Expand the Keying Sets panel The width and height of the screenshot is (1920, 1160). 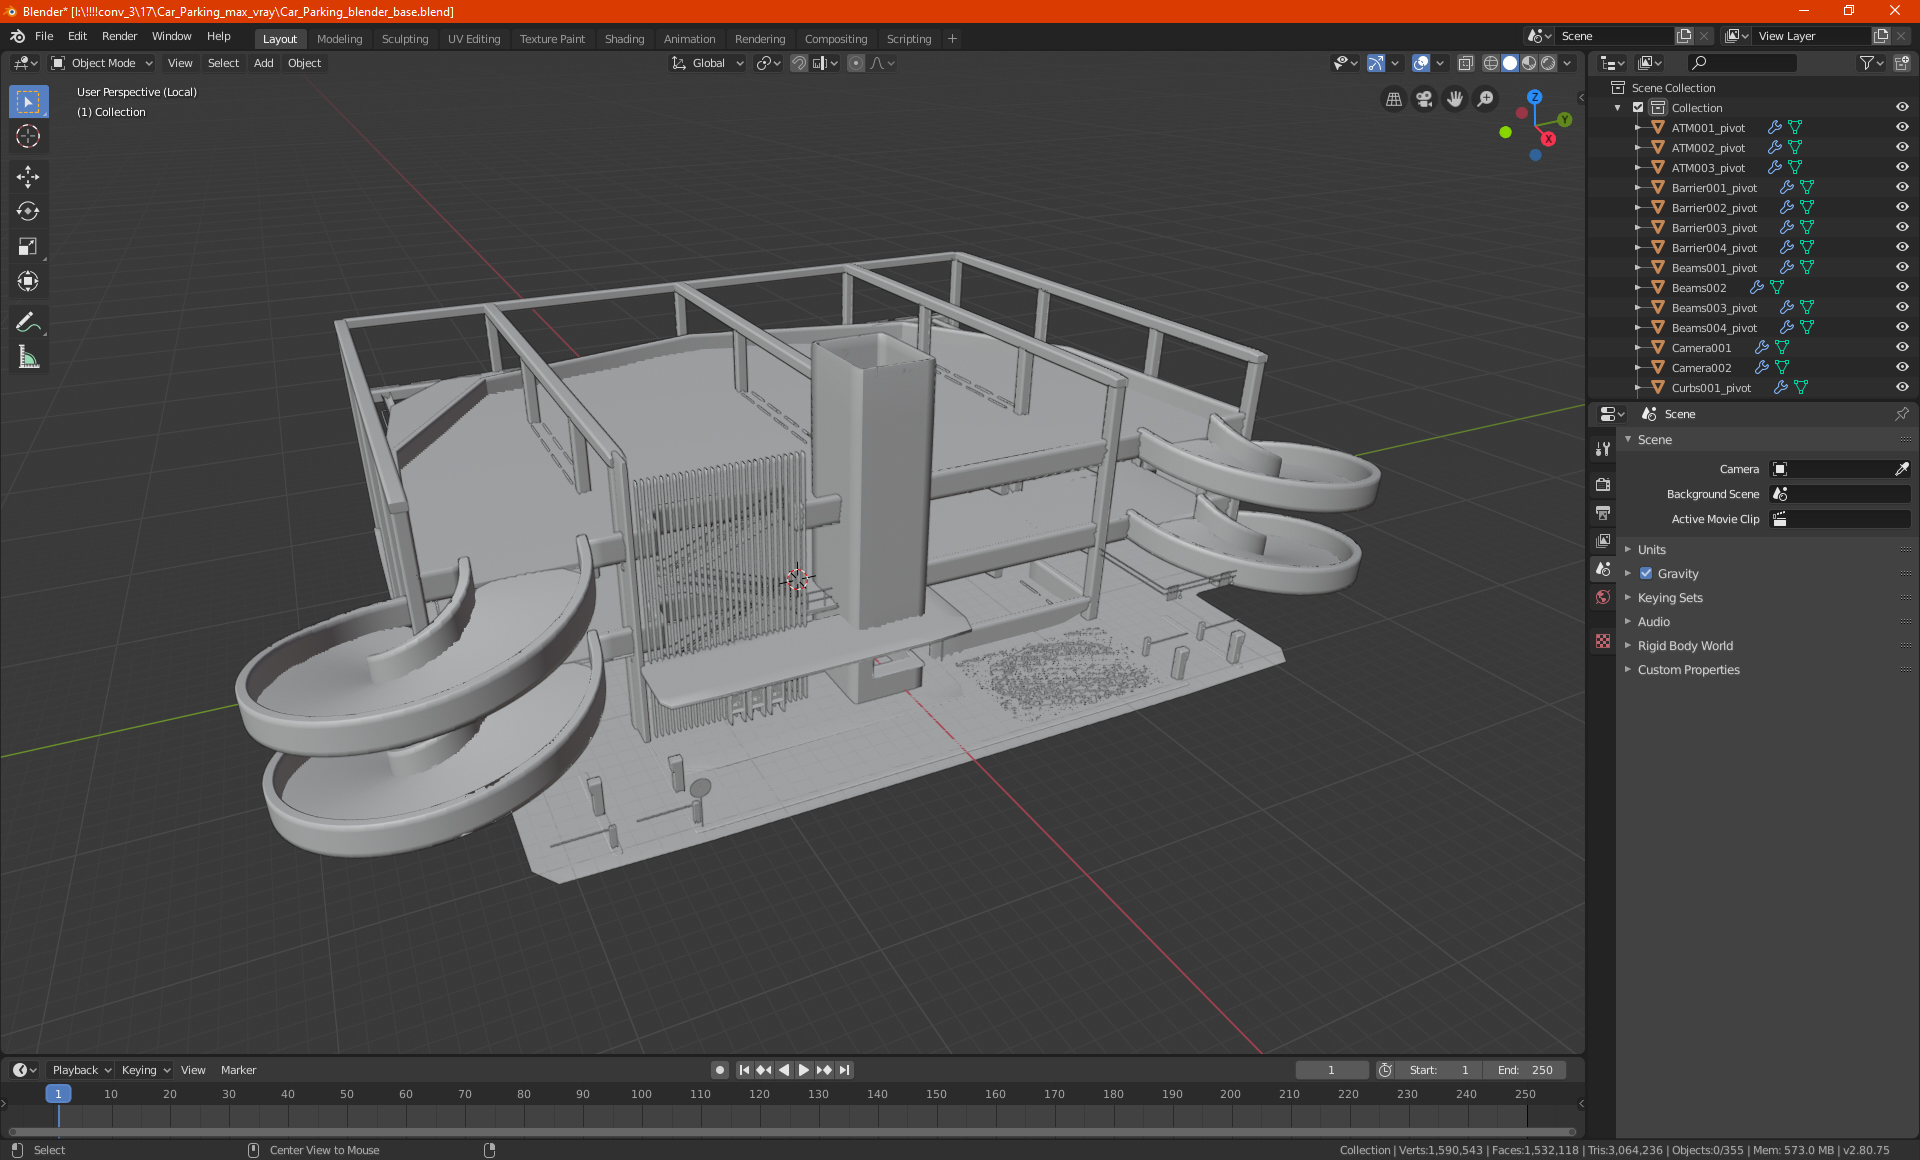click(1670, 598)
